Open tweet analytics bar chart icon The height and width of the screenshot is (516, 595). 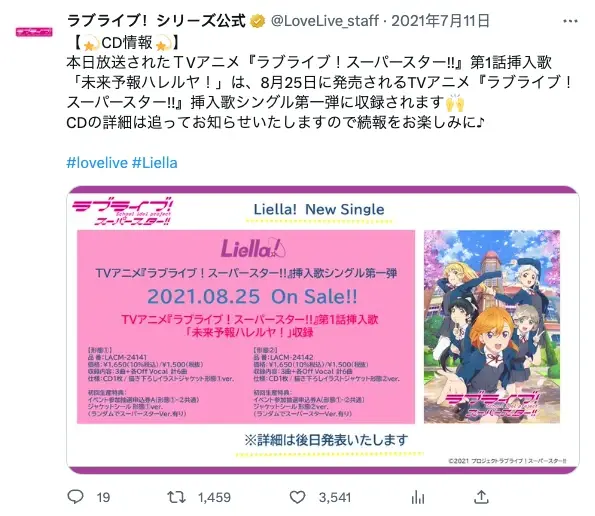pos(417,497)
